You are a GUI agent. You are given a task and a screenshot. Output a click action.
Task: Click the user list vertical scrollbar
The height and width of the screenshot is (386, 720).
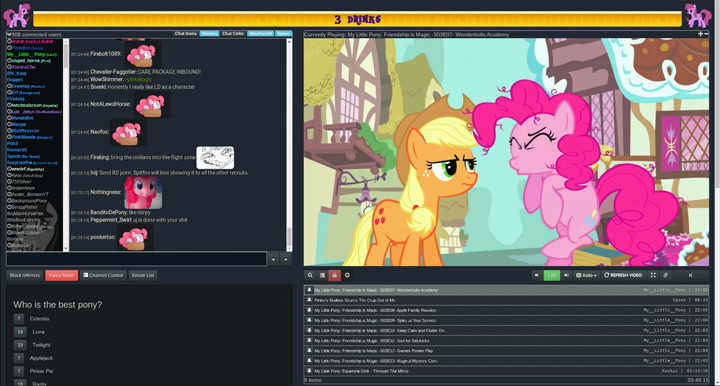pos(66,145)
